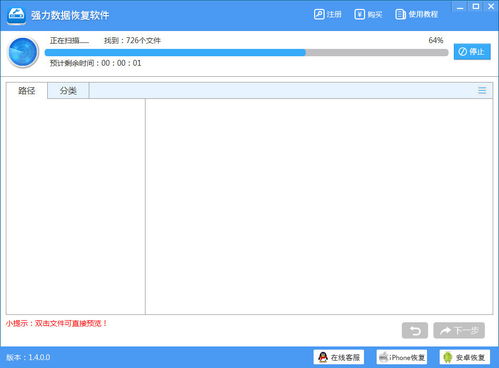Minimize the recovery software window

[x=460, y=6]
